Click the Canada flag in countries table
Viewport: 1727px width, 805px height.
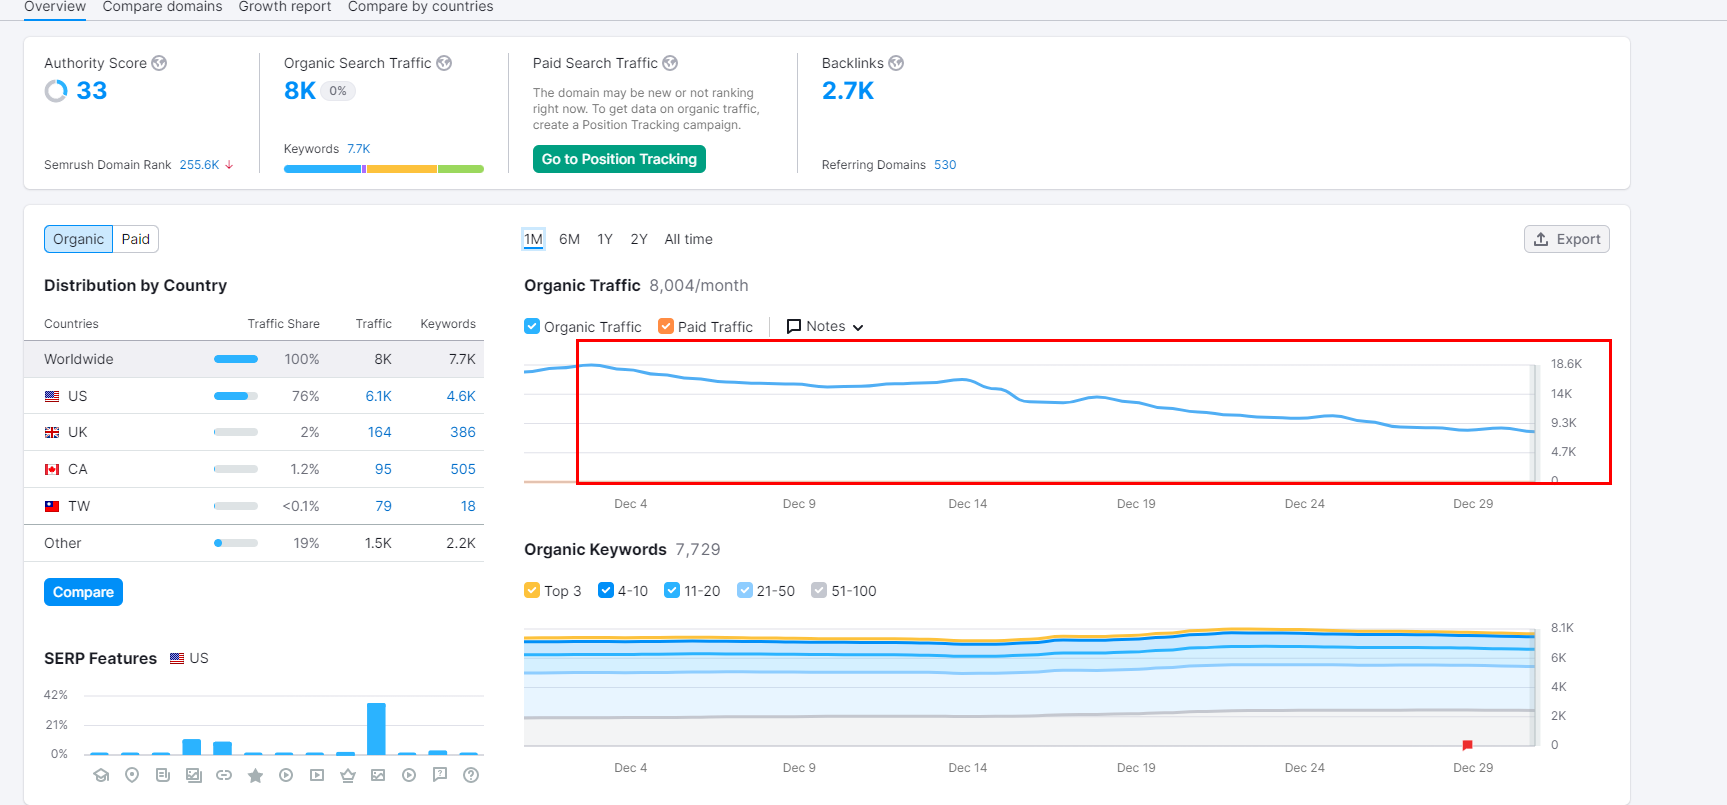52,469
